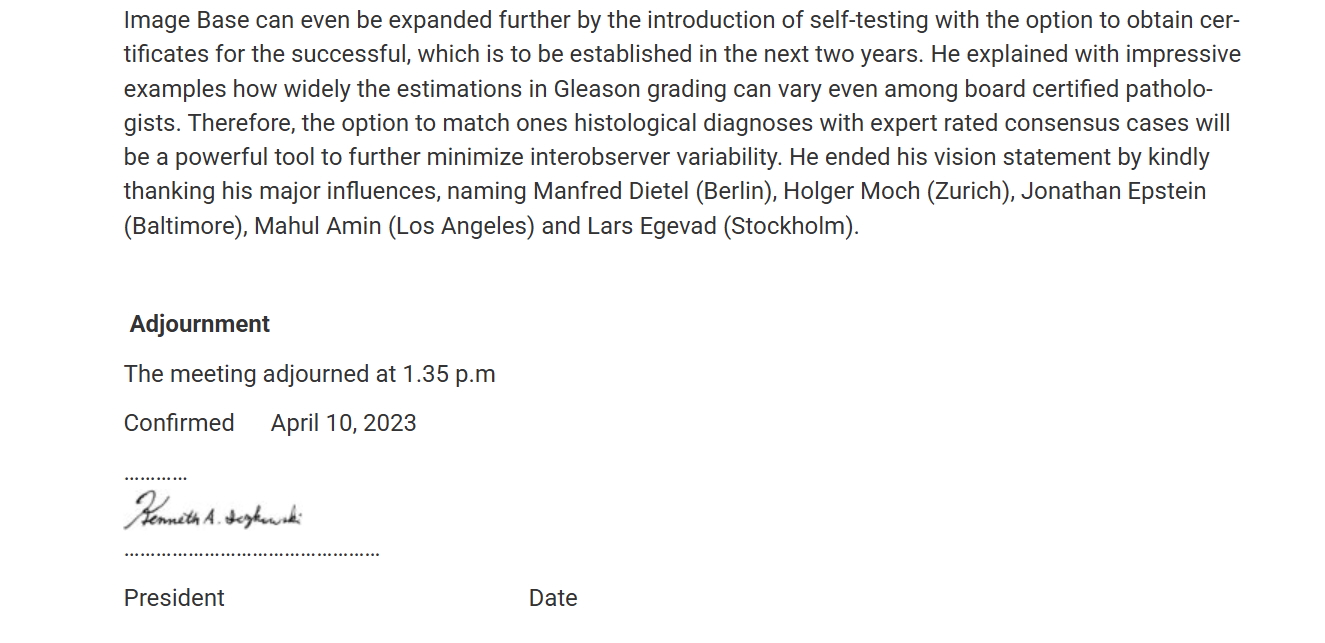Click the word (Stockholm) ending the paragraph
The width and height of the screenshot is (1325, 643).
coord(790,226)
